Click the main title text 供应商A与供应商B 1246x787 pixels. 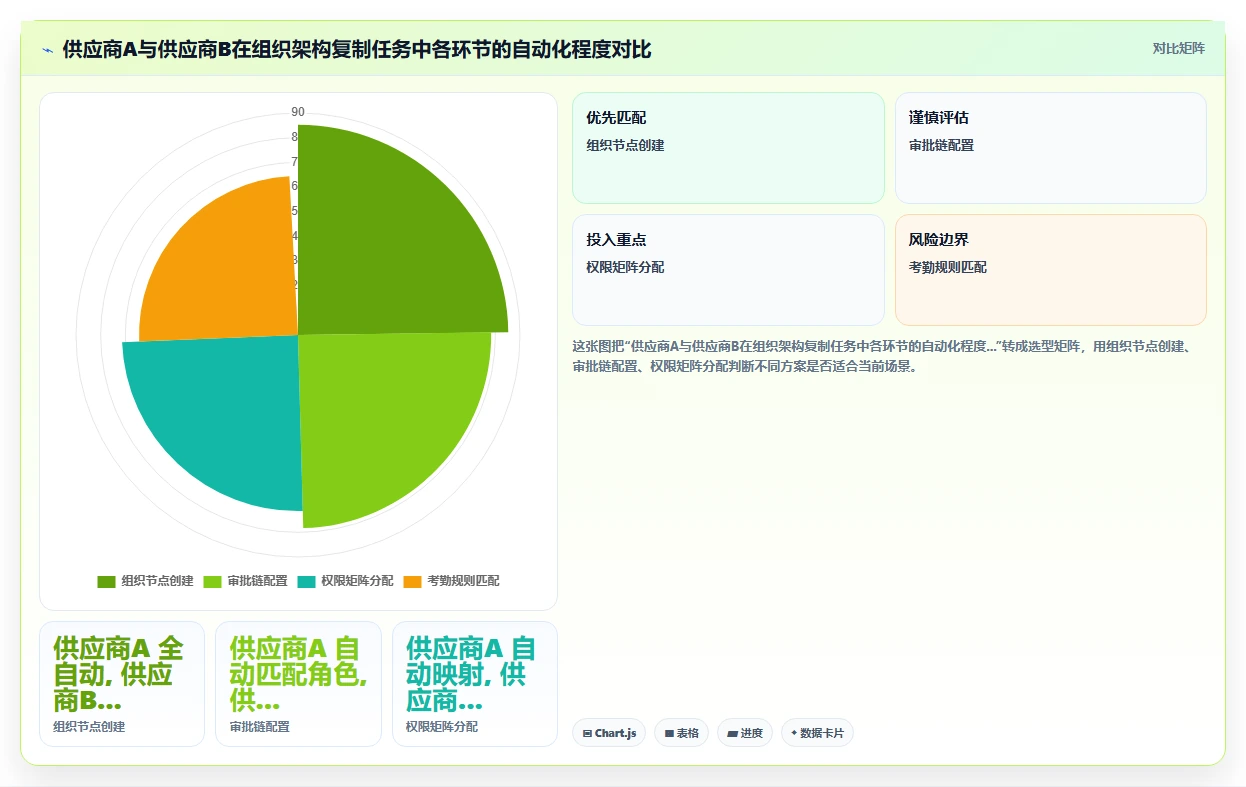point(357,50)
